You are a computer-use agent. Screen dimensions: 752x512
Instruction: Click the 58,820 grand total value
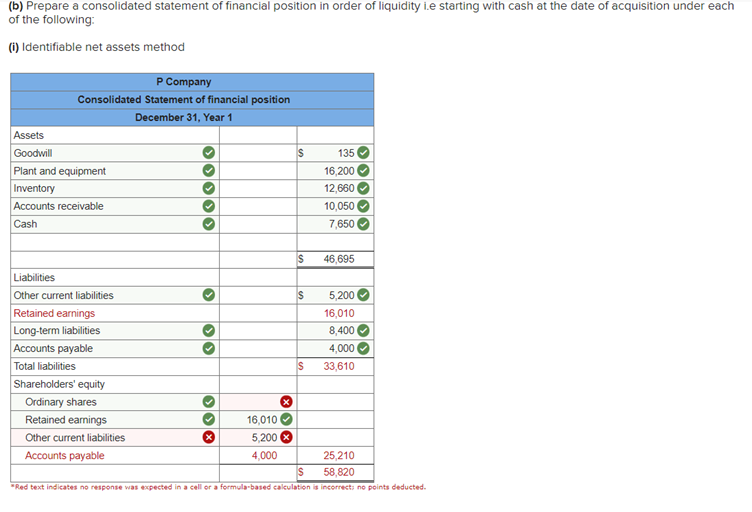point(339,472)
